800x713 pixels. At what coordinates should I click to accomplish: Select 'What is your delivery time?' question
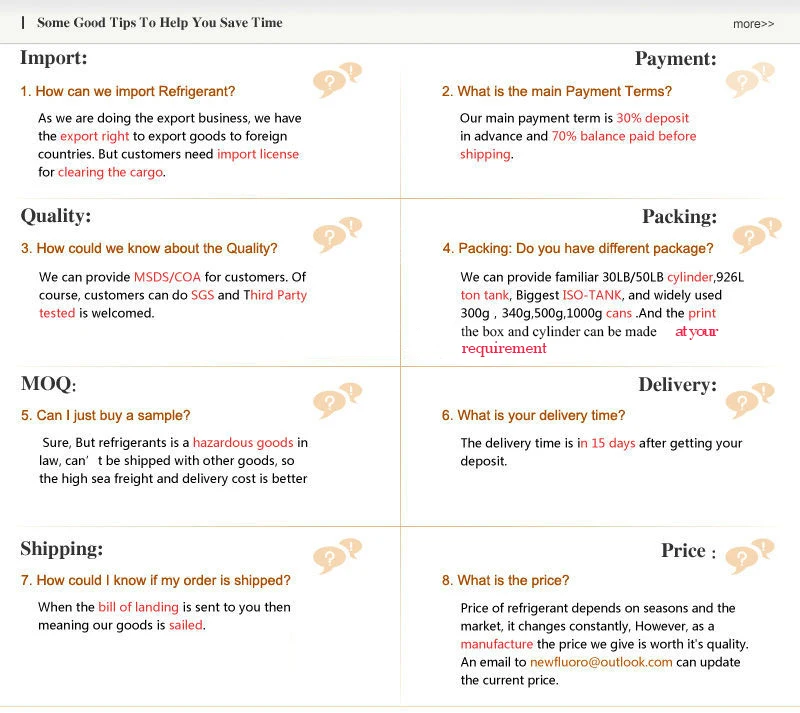pos(533,415)
